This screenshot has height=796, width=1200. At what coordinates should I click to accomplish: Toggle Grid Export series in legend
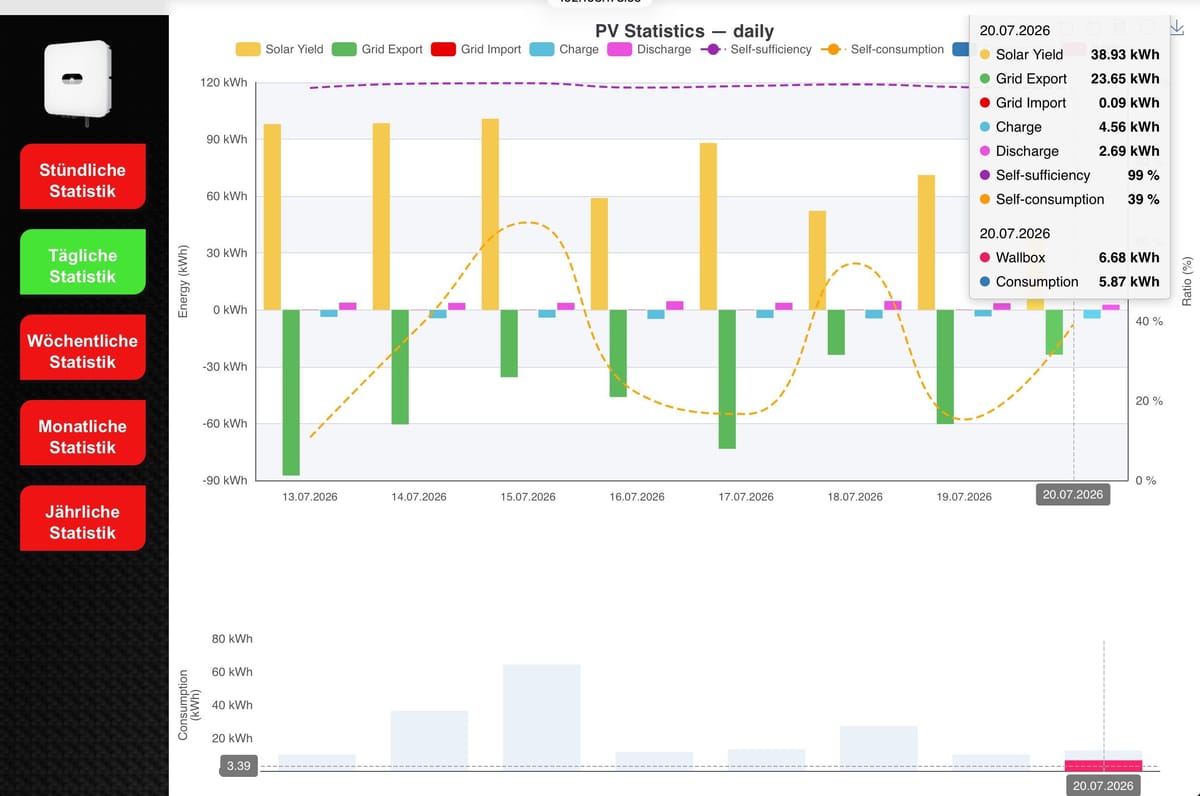(377, 49)
